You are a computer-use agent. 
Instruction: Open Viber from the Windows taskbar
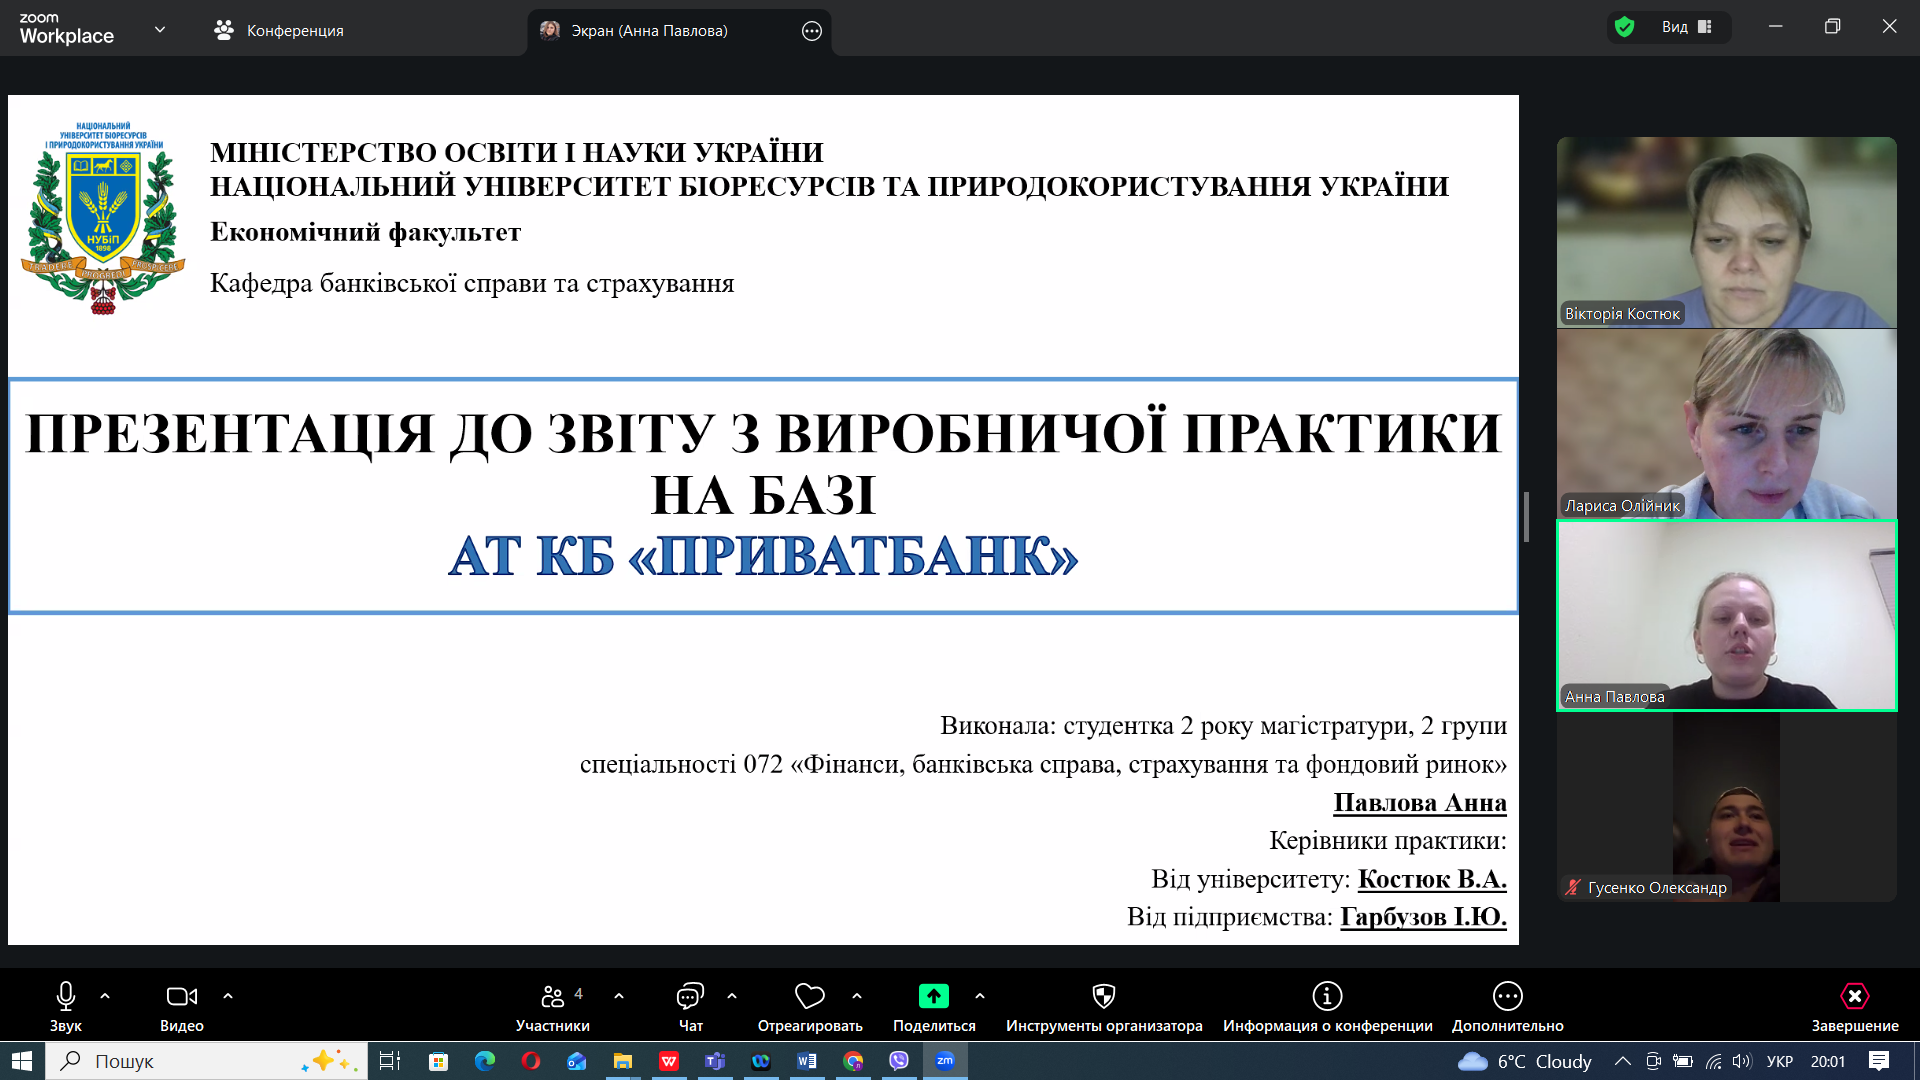point(899,1061)
